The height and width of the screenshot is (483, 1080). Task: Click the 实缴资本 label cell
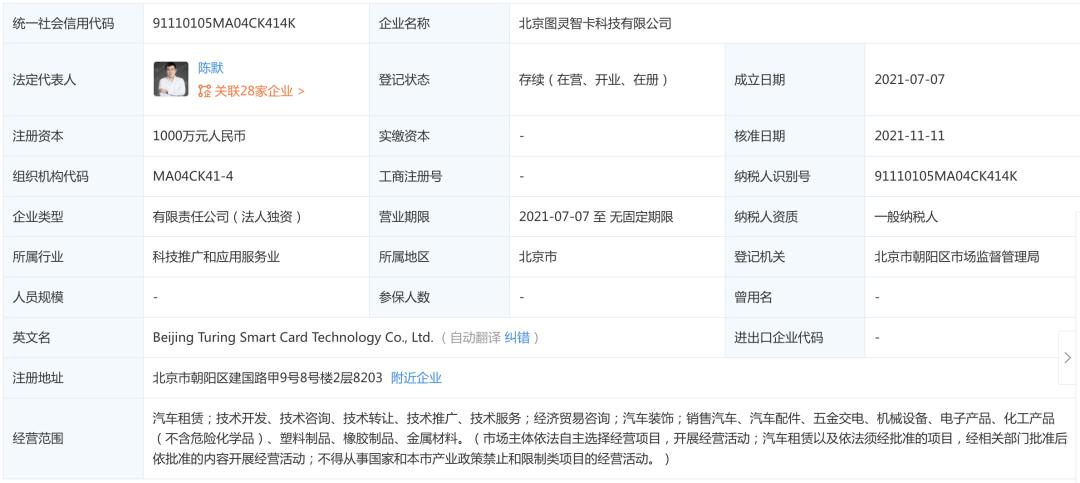439,136
